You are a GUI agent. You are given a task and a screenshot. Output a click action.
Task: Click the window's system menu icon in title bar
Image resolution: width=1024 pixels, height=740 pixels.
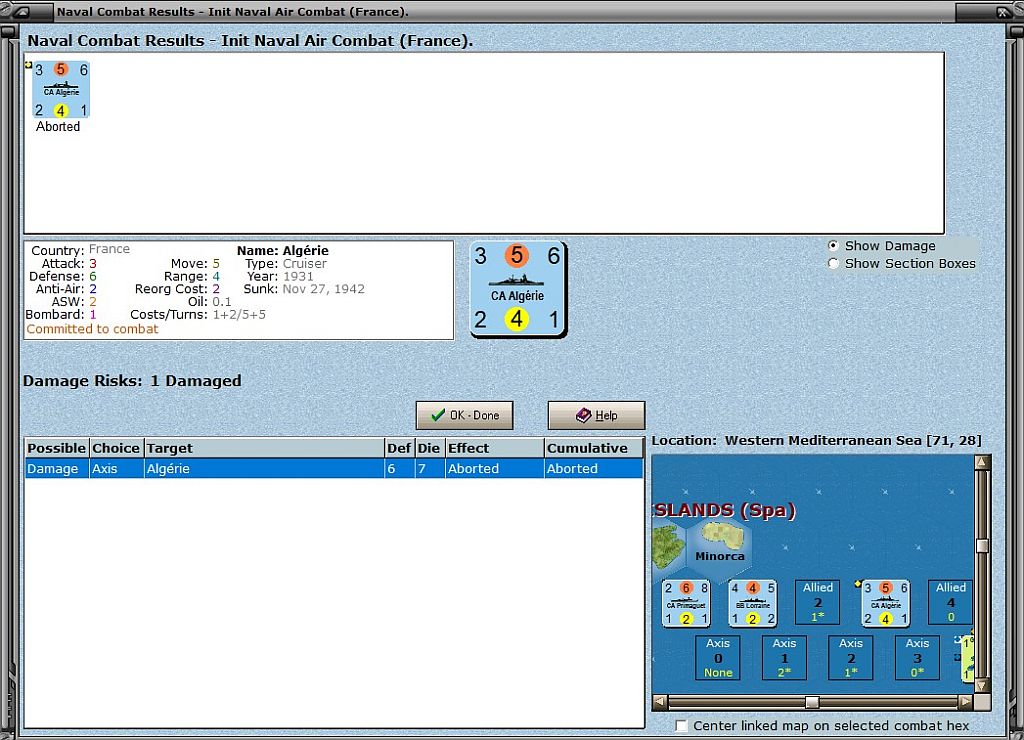click(x=20, y=12)
